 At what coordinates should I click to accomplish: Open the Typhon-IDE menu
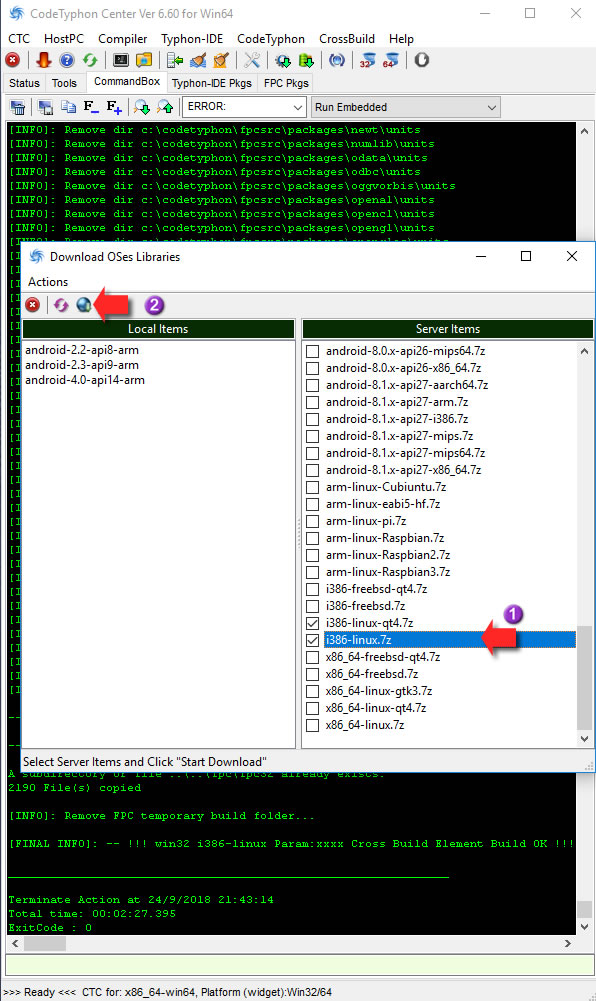tap(192, 39)
